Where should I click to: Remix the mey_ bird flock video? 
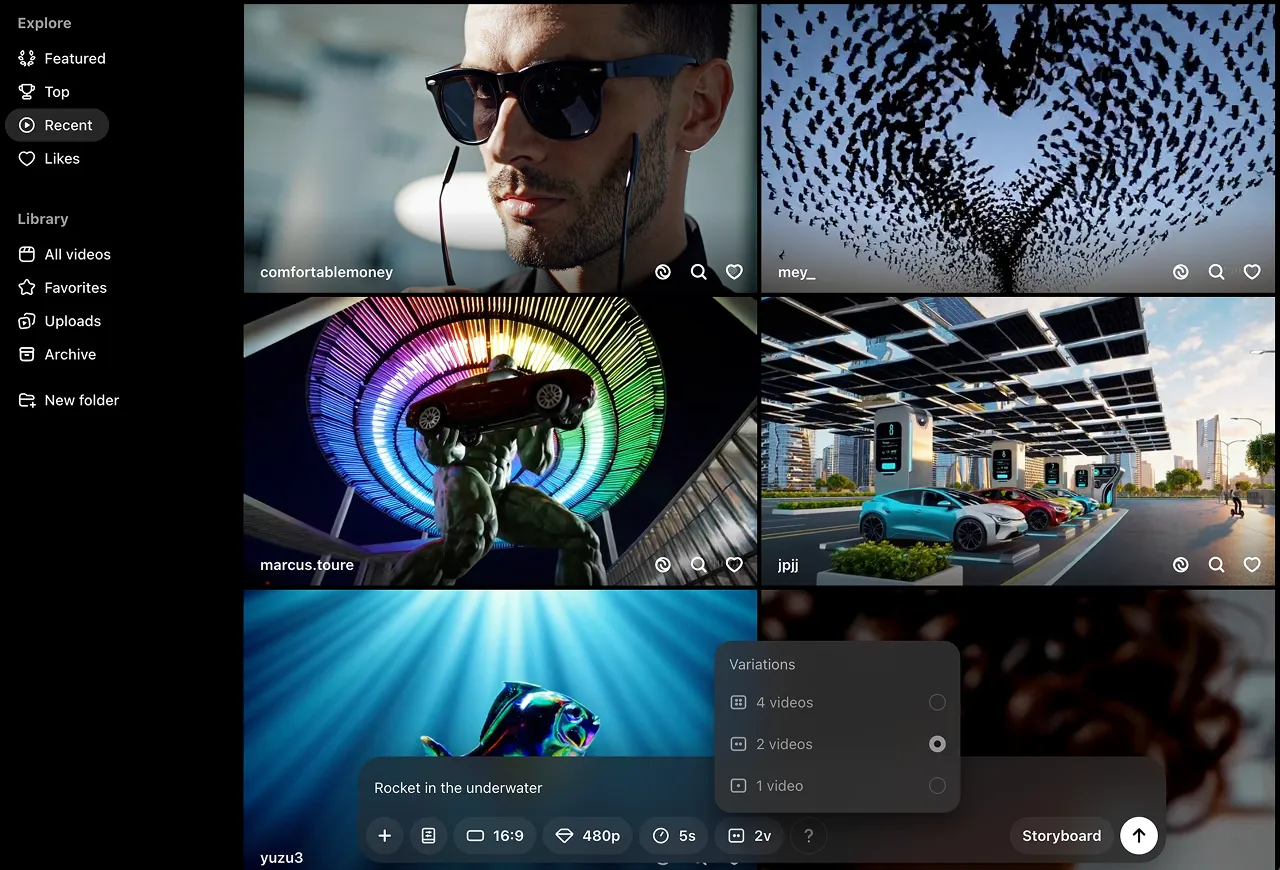pos(1180,272)
